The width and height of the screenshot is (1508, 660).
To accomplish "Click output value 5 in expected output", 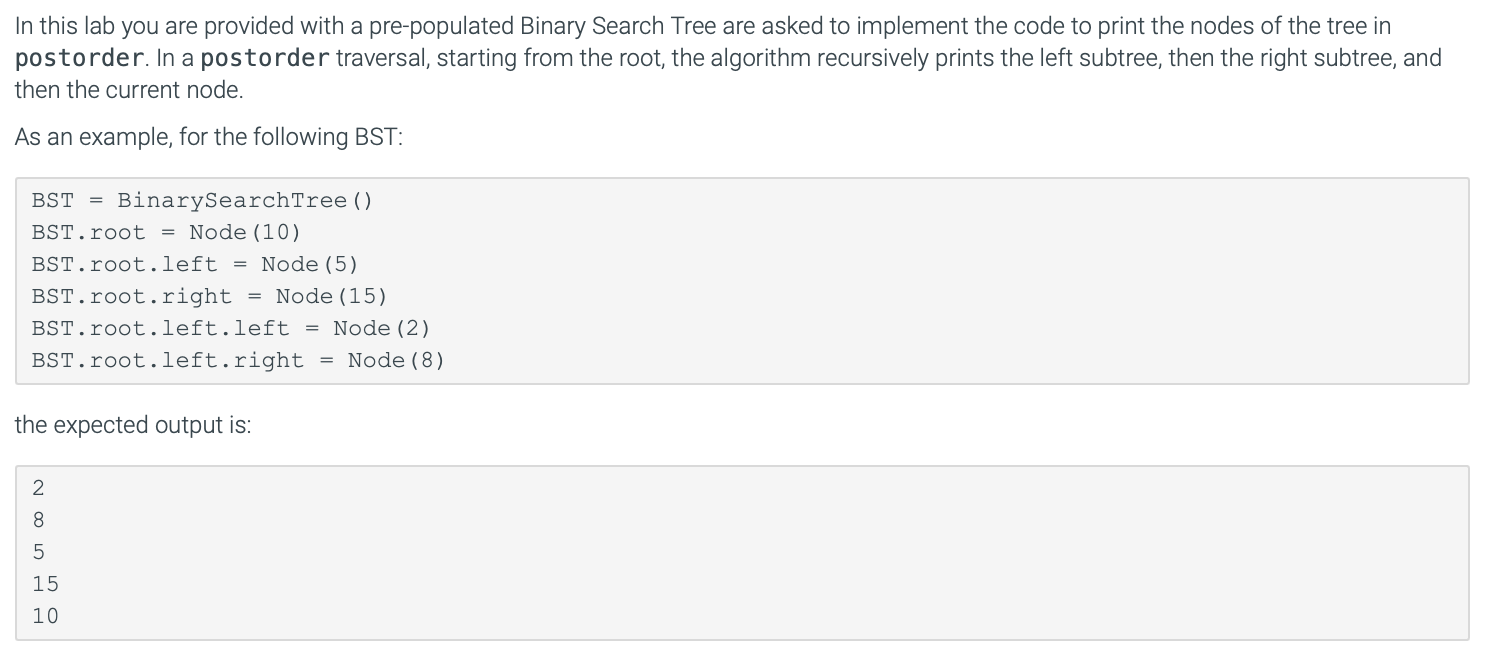I will (x=39, y=552).
